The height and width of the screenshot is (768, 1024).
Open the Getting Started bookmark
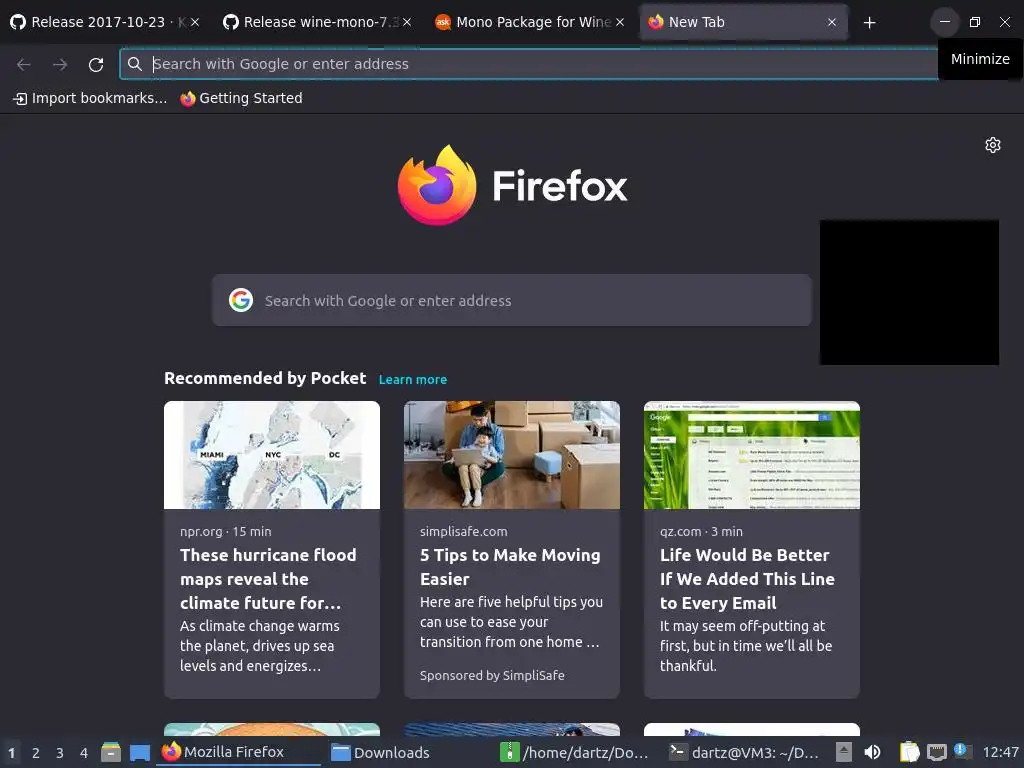242,98
